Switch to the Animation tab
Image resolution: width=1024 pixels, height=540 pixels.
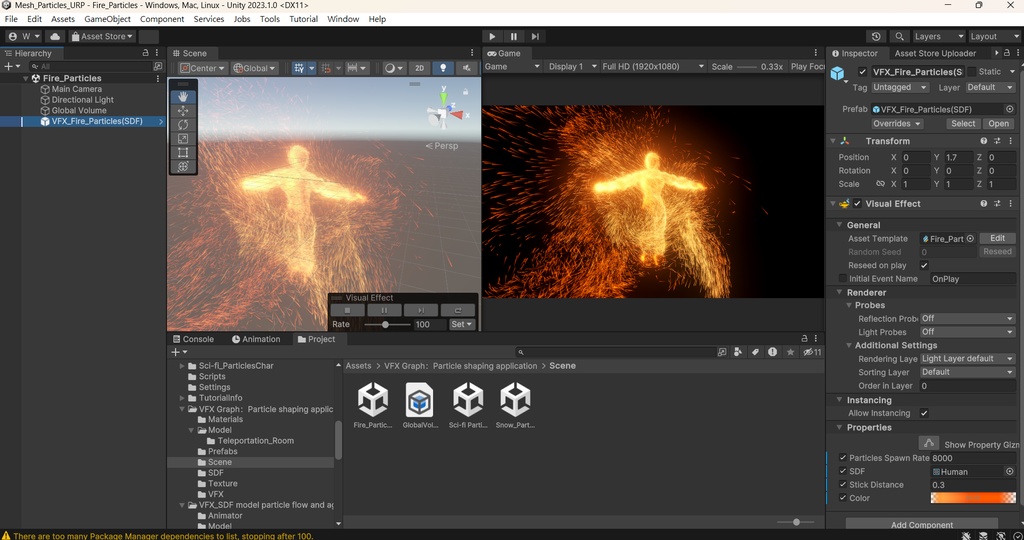pos(256,339)
